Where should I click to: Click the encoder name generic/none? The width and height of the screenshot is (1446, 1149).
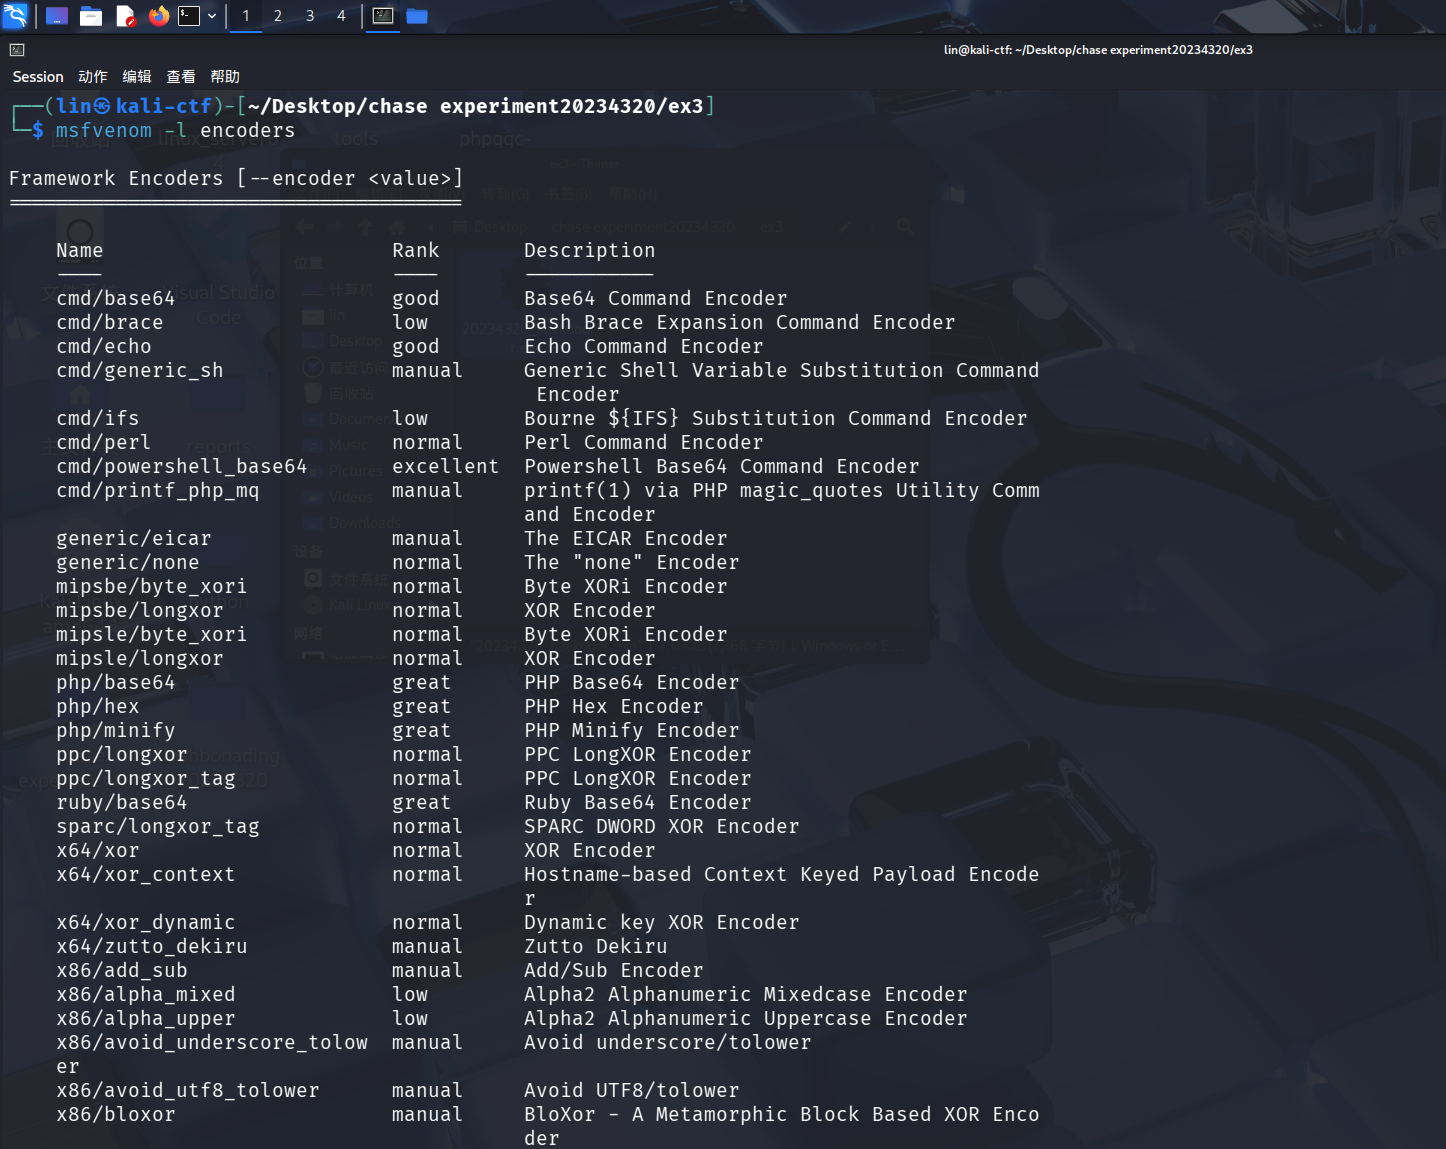128,563
